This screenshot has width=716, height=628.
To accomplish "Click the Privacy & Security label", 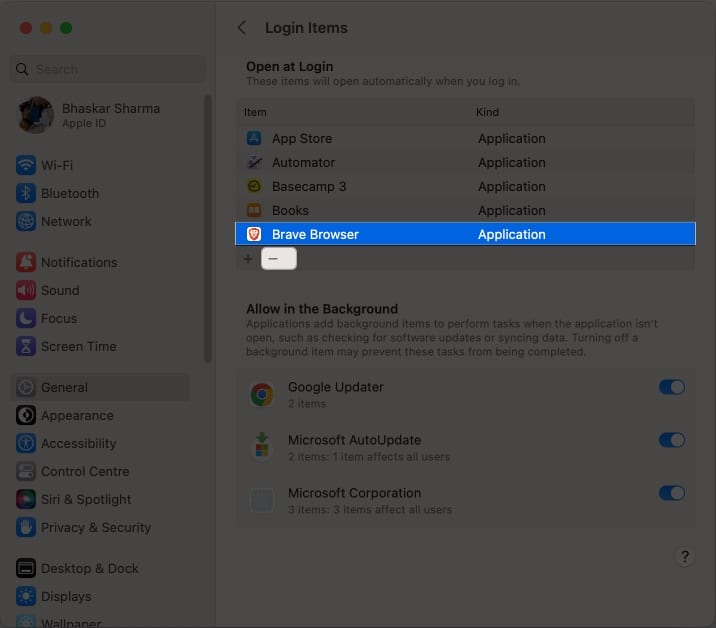I will [96, 528].
